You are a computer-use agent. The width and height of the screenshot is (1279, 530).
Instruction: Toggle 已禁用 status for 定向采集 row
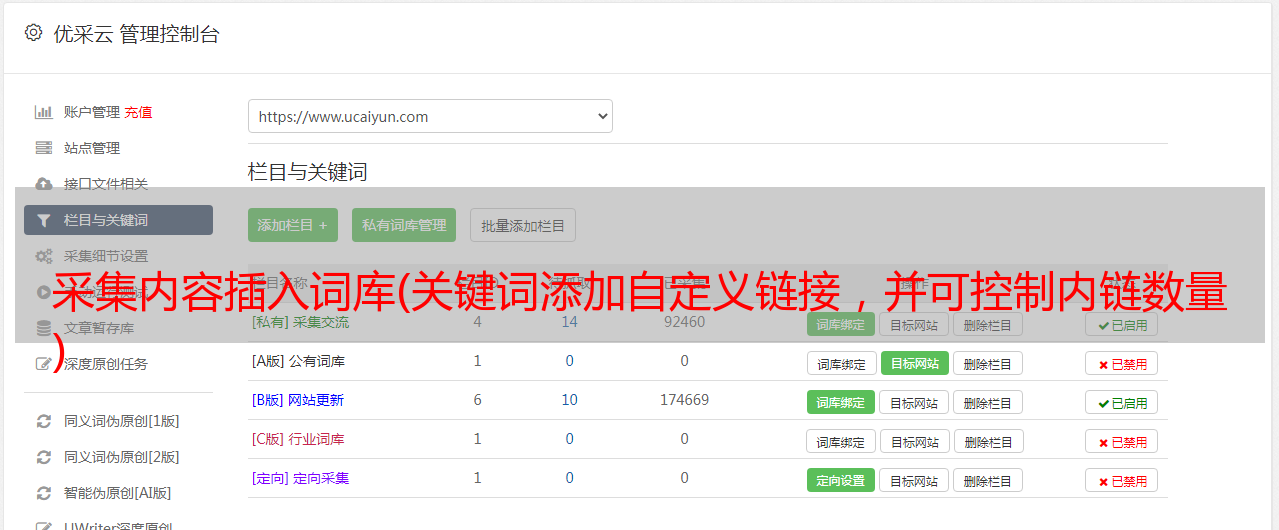pos(1121,481)
